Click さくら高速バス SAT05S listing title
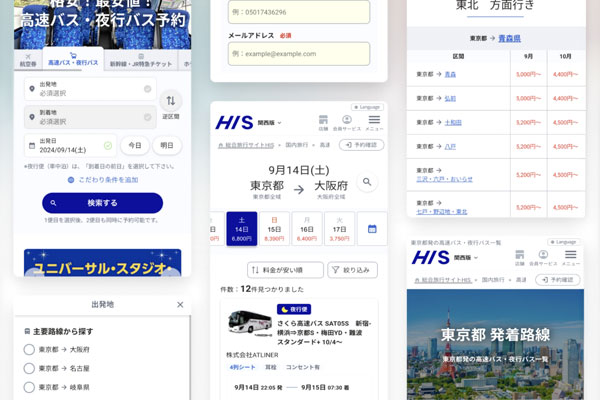 (324, 333)
